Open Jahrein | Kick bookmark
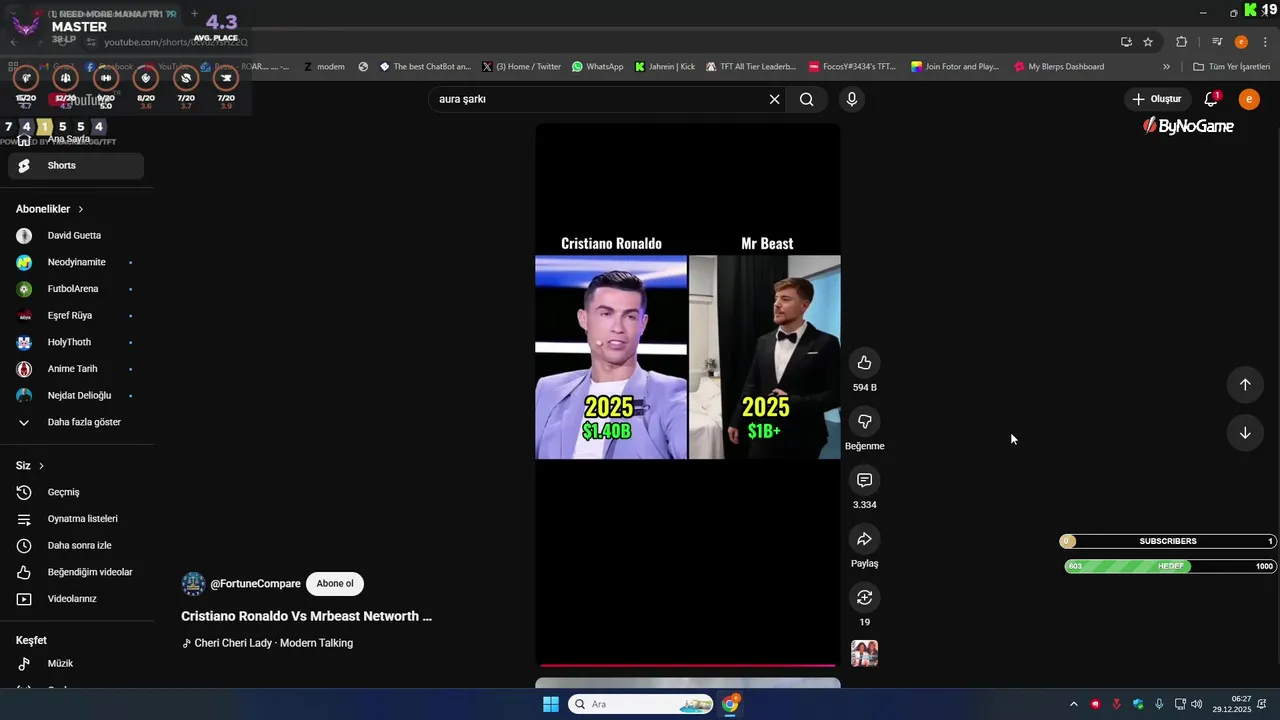 pos(664,67)
